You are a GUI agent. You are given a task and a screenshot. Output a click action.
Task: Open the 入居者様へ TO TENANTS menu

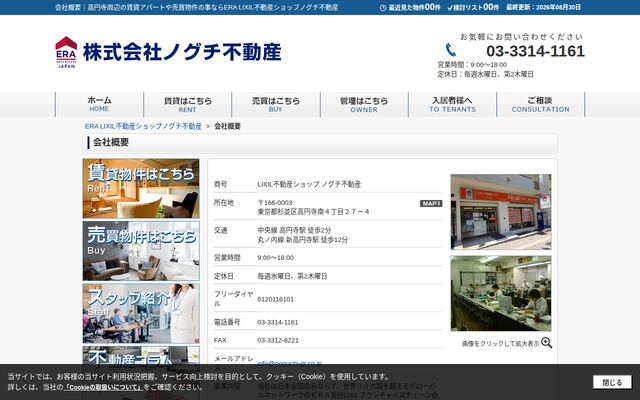[452, 104]
